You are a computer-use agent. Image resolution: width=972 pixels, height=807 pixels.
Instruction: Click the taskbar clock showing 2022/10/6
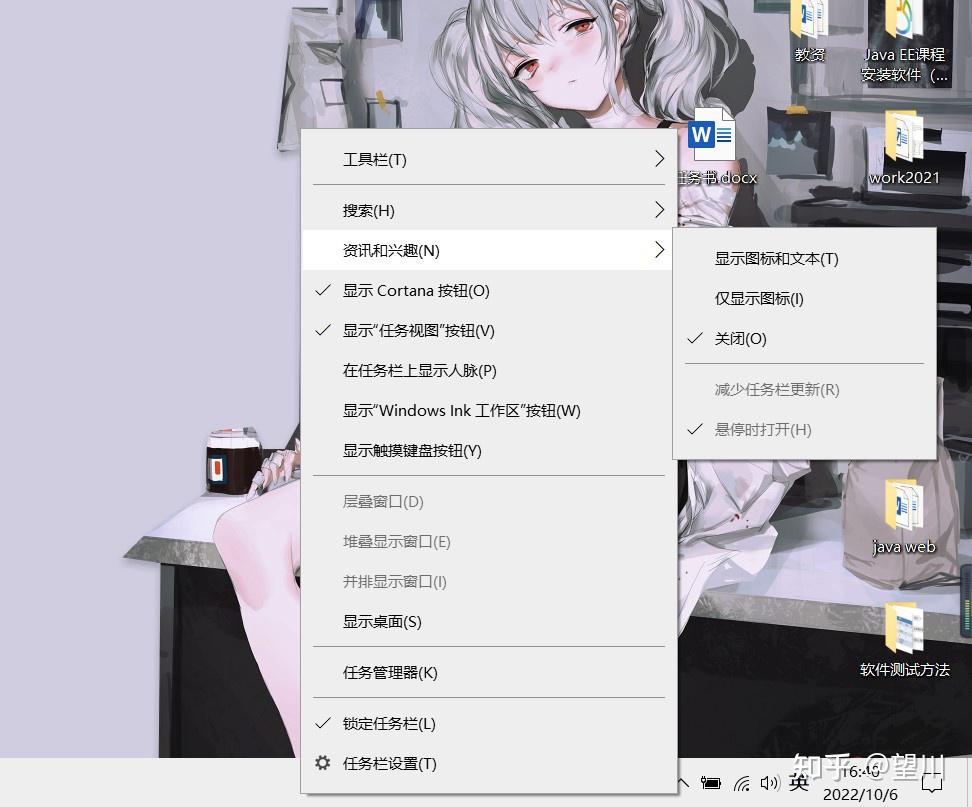860,783
